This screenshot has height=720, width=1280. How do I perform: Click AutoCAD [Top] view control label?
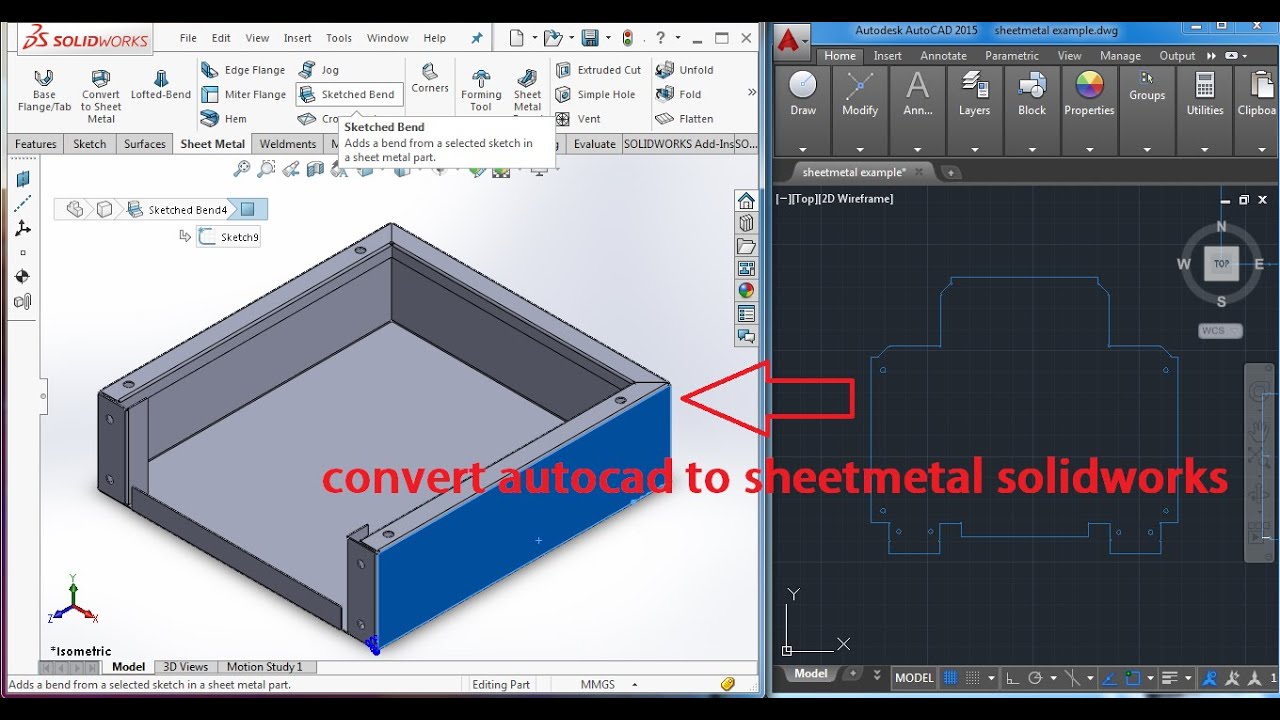[x=805, y=199]
